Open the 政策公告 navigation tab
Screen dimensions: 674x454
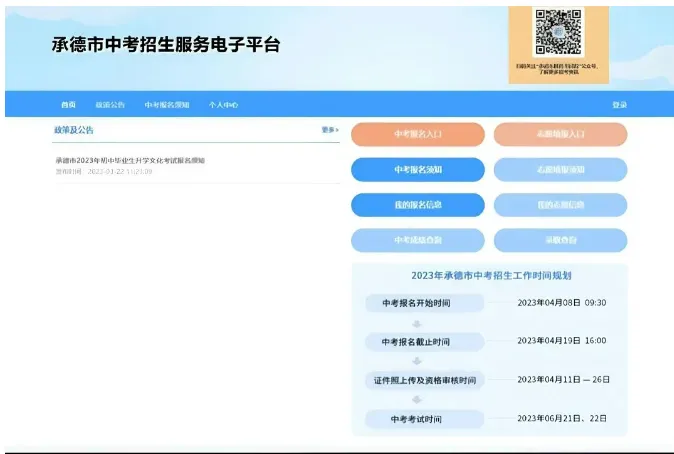point(110,104)
